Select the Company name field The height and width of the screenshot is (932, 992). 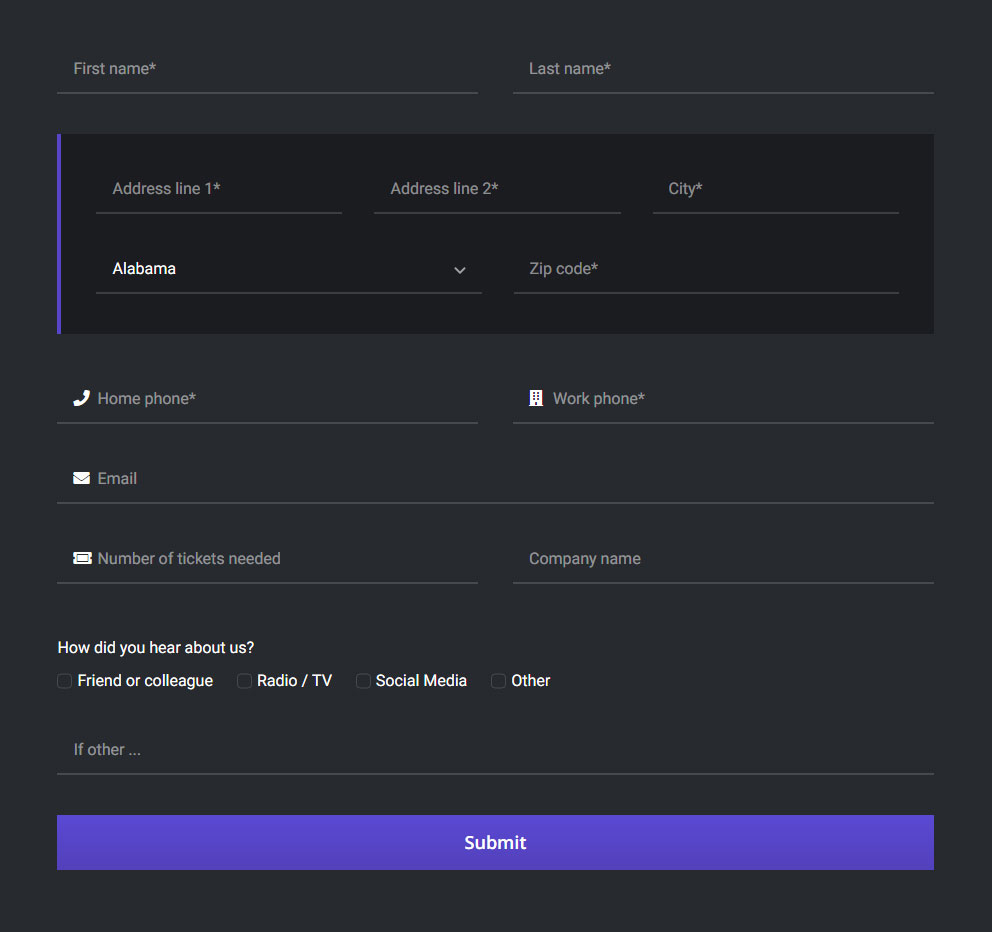[x=722, y=559]
